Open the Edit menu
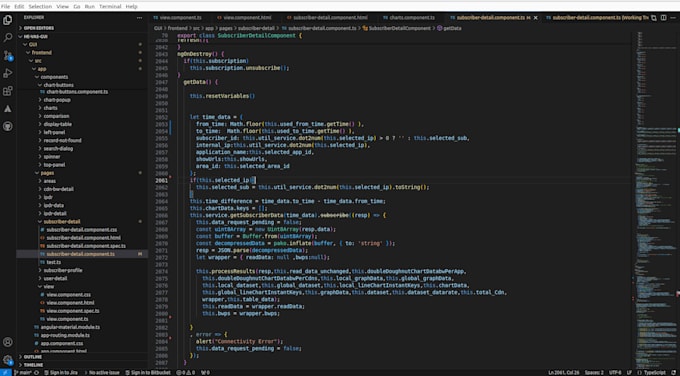Screen dimensions: 680x376 pos(19,7)
